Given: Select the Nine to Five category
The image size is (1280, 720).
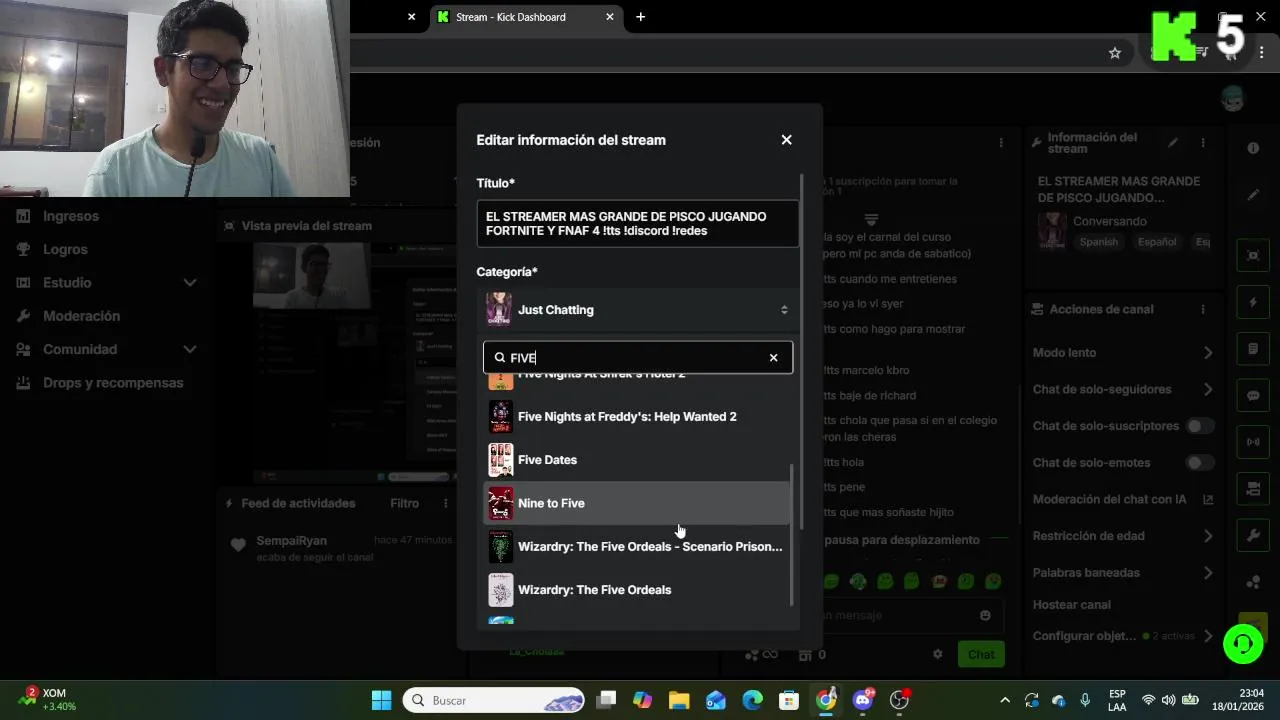Looking at the screenshot, I should coord(638,503).
